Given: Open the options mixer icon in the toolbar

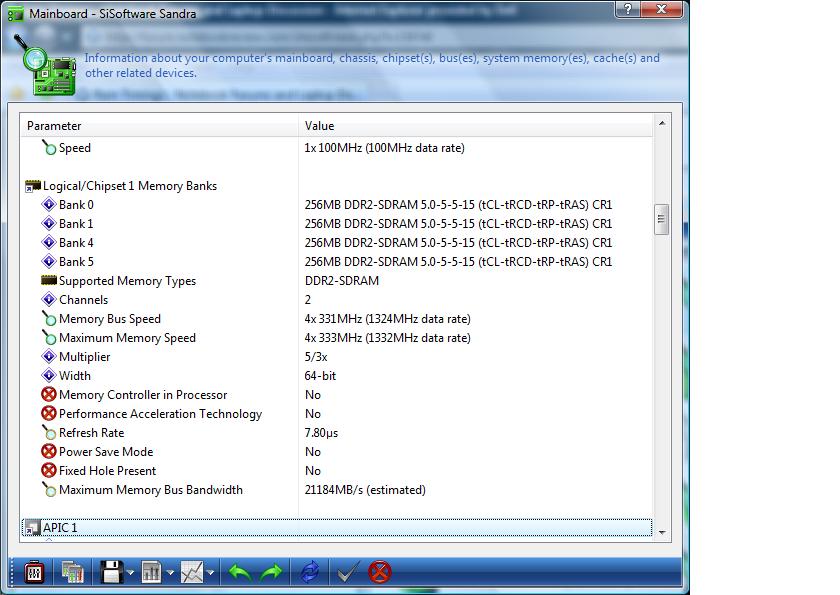Looking at the screenshot, I should [x=34, y=573].
